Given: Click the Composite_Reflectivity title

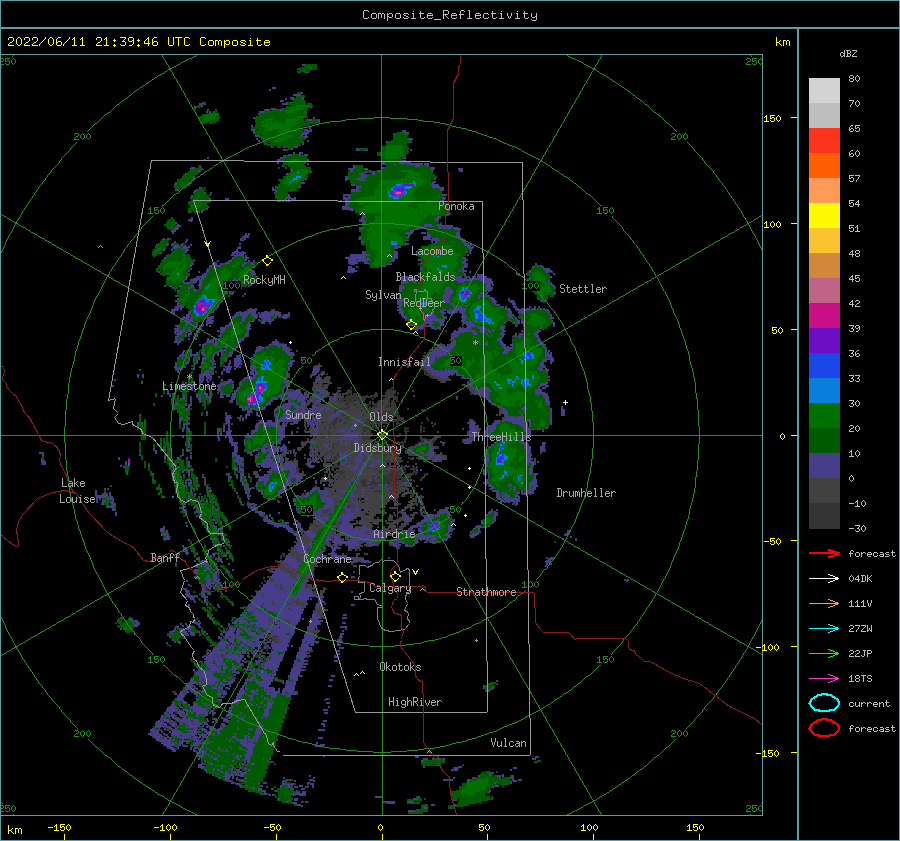Looking at the screenshot, I should (x=449, y=15).
